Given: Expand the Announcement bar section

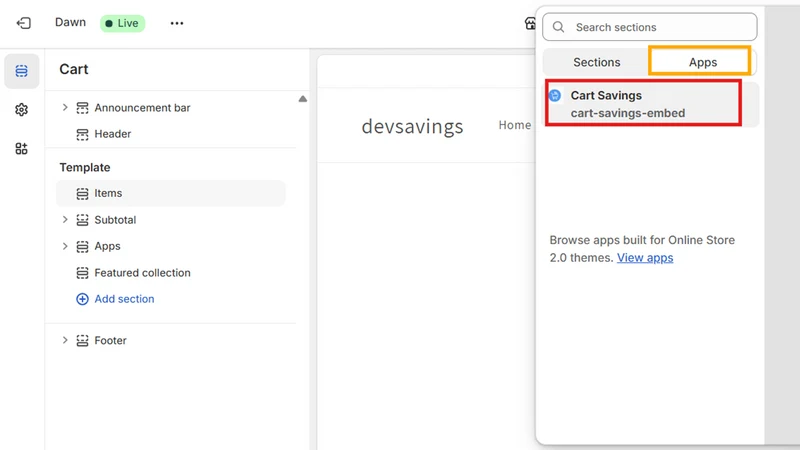Looking at the screenshot, I should [x=65, y=108].
